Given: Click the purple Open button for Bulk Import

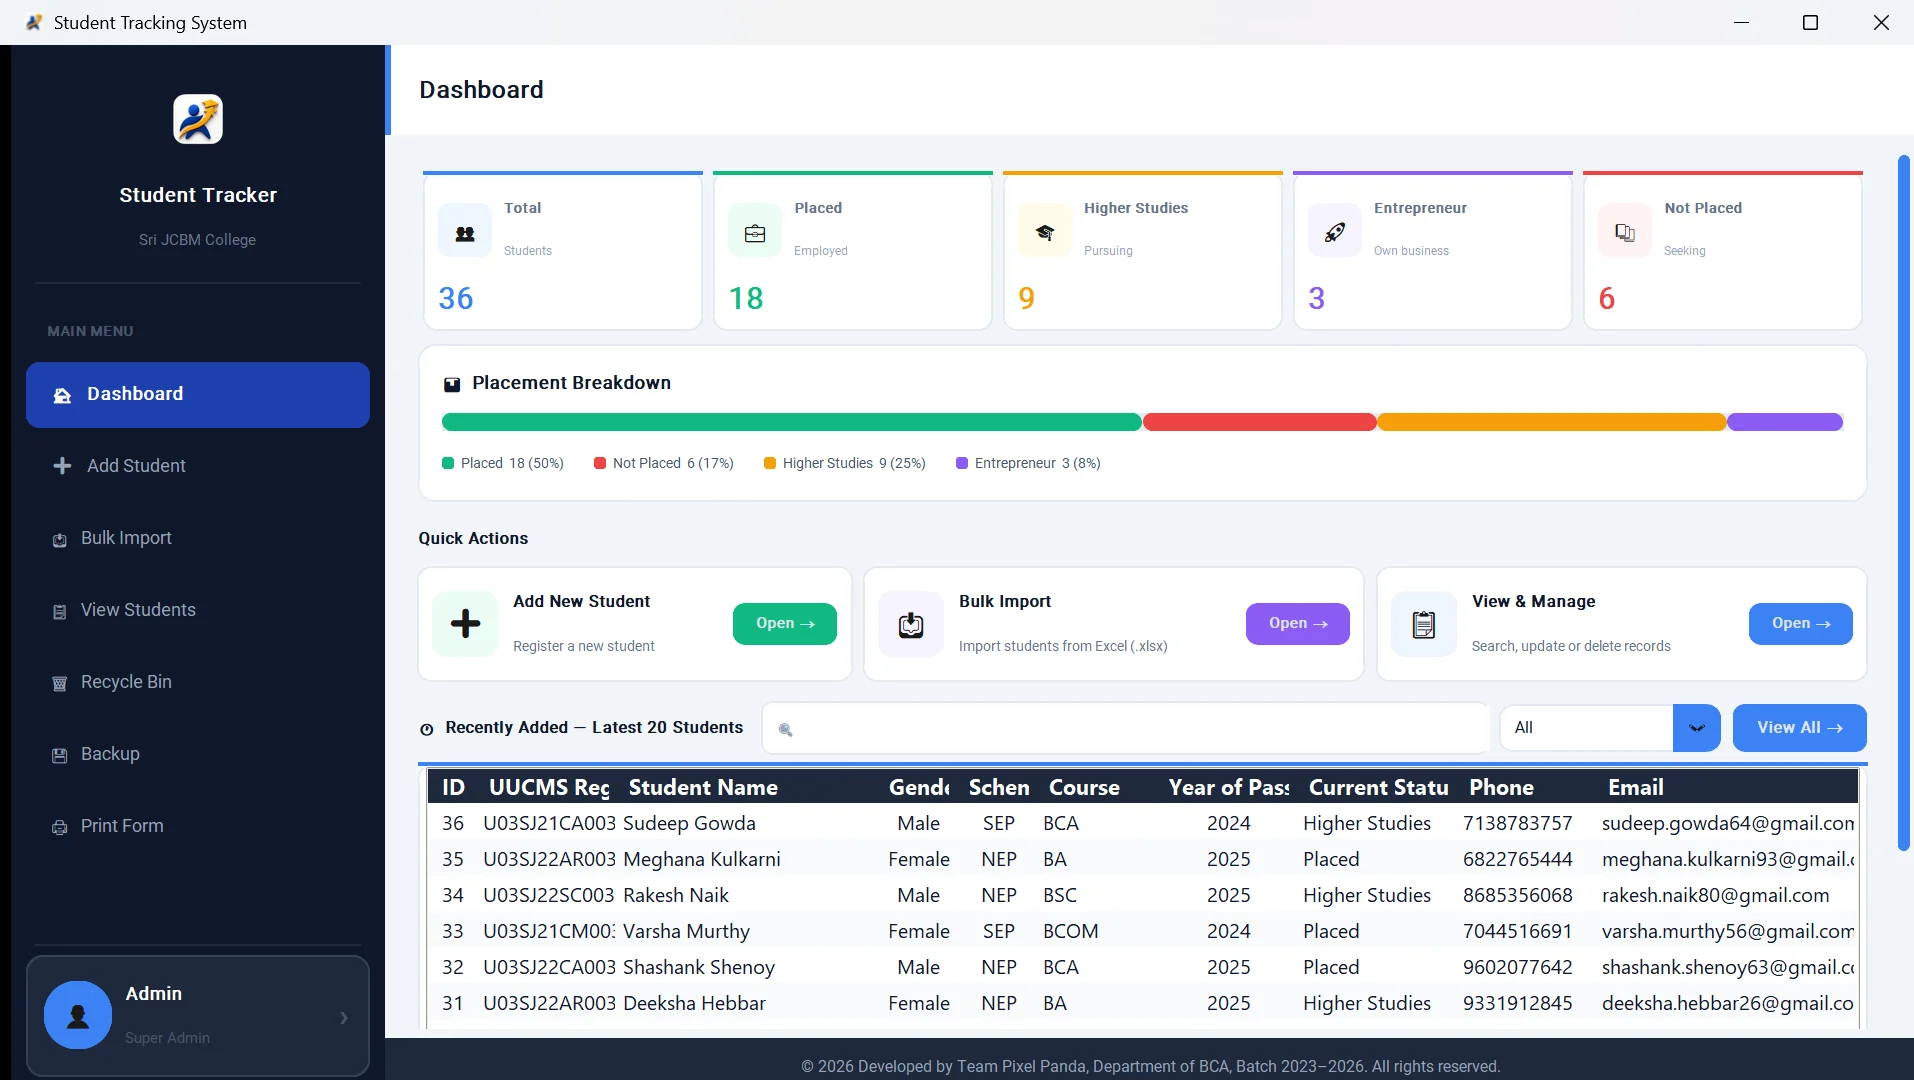Looking at the screenshot, I should [x=1298, y=624].
